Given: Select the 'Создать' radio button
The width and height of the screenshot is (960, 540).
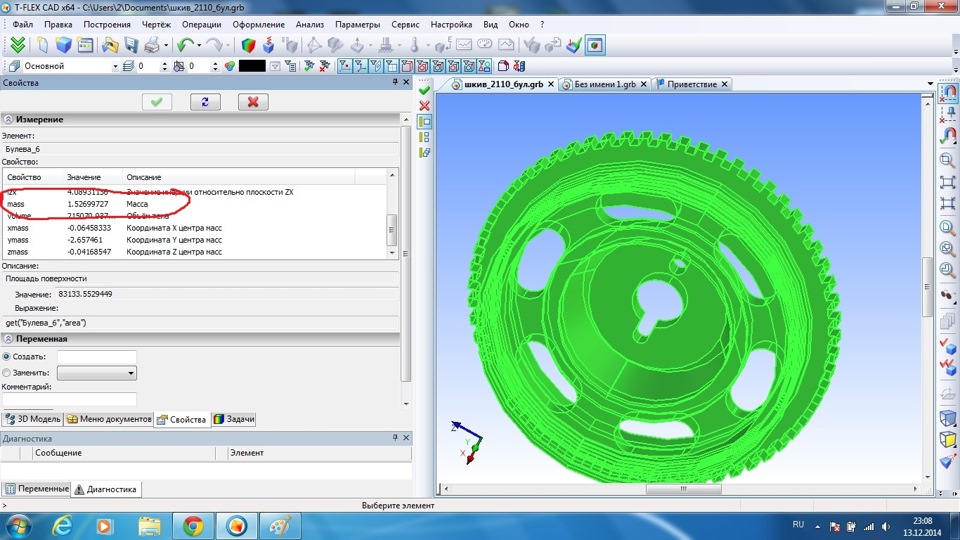Looking at the screenshot, I should (x=7, y=356).
